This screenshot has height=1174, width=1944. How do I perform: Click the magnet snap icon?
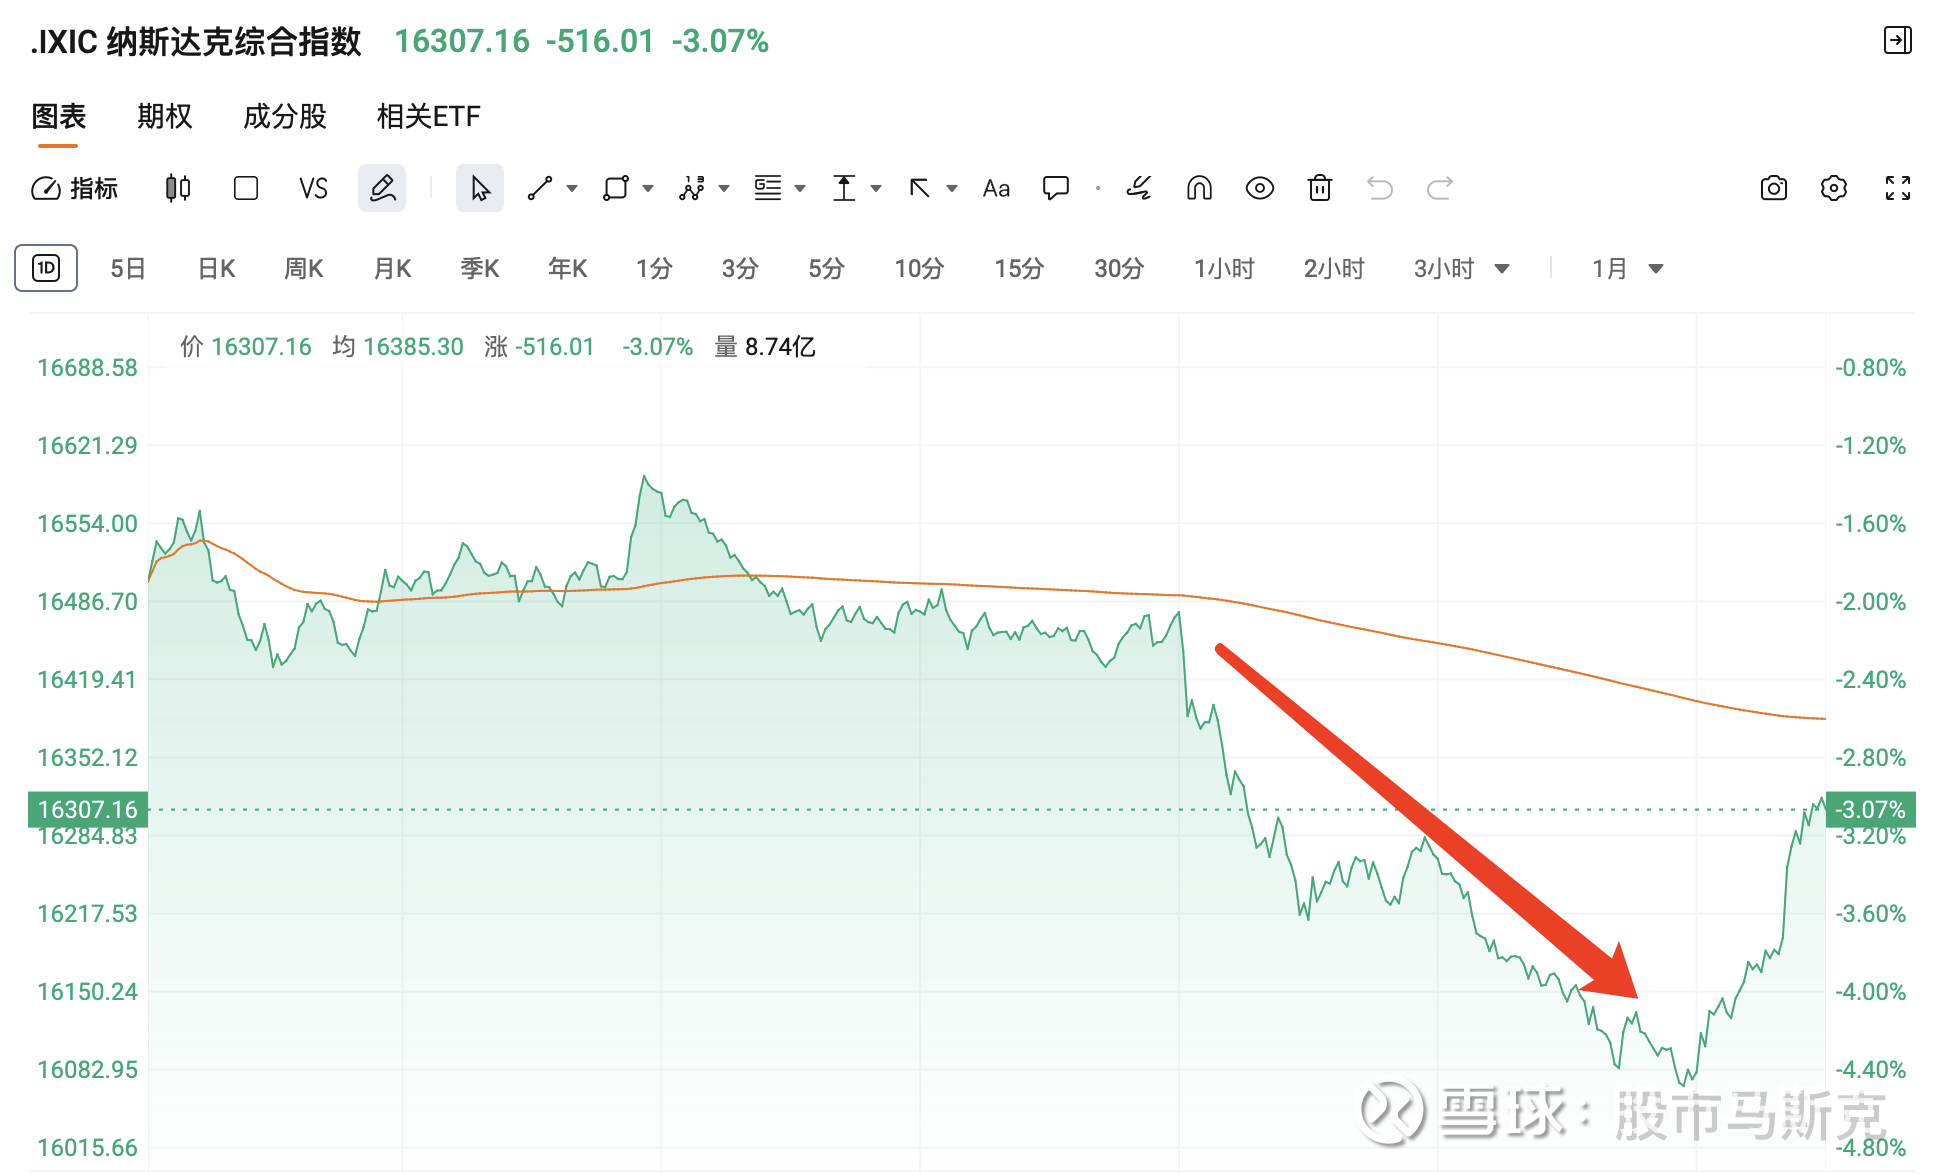(1199, 188)
